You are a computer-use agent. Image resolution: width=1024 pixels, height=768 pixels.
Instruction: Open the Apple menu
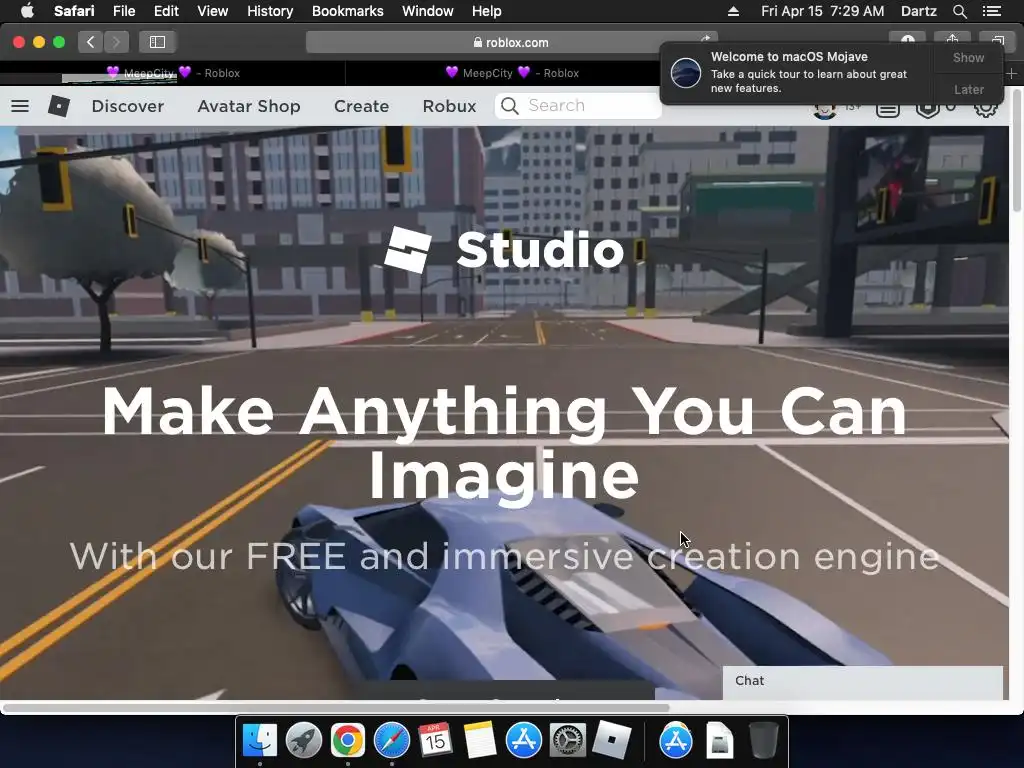point(27,11)
